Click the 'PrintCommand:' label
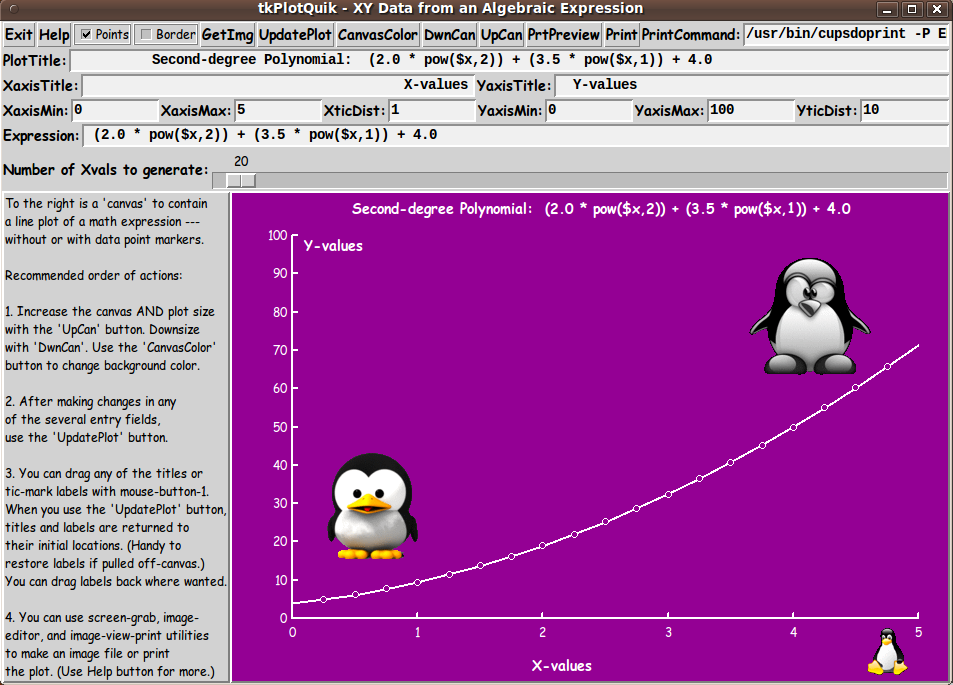Image resolution: width=953 pixels, height=685 pixels. tap(691, 35)
